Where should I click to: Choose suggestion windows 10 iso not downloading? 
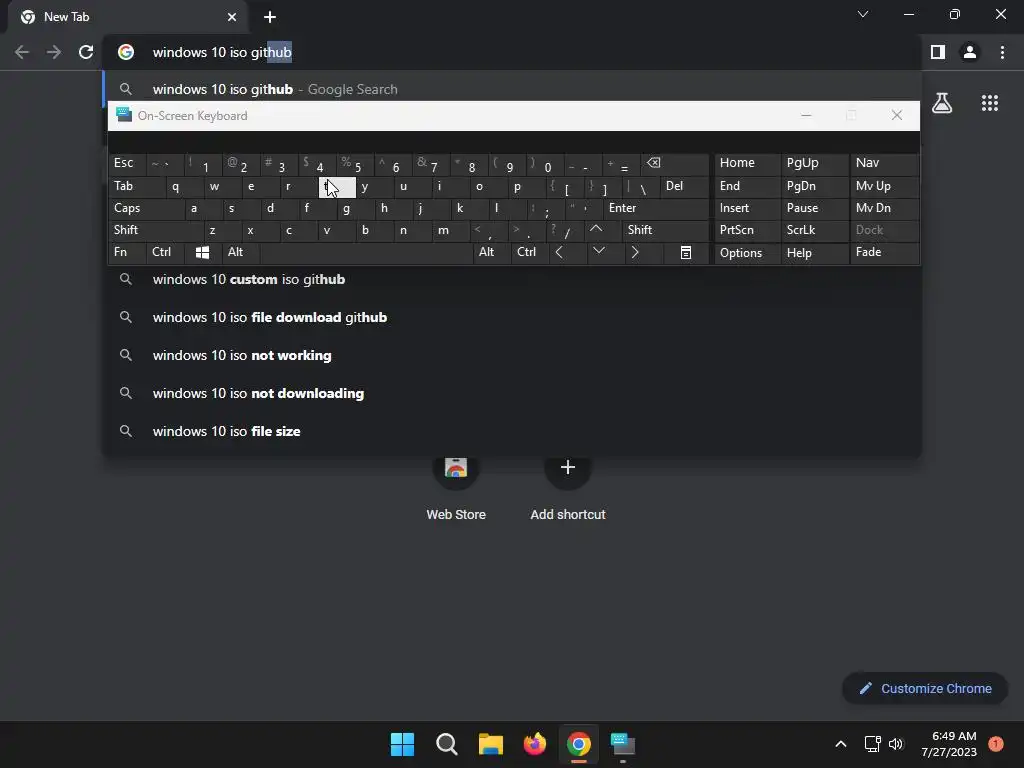click(513, 393)
